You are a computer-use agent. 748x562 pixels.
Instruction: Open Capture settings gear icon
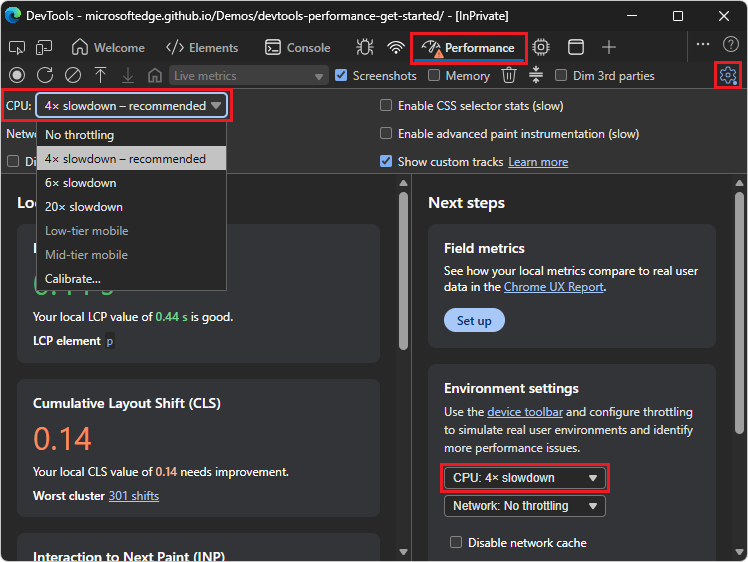(x=727, y=75)
